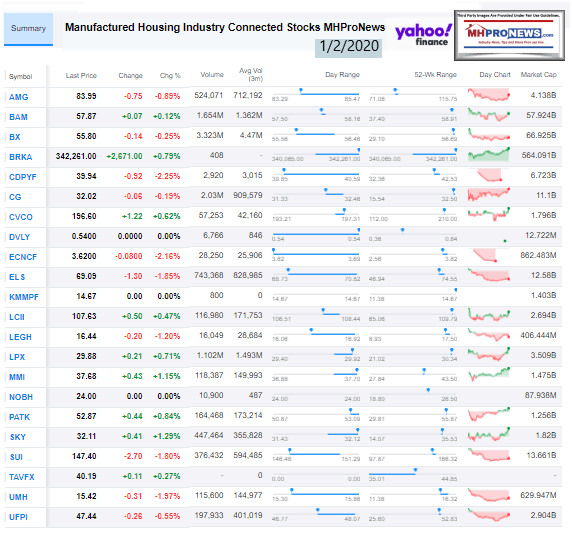
Task: Select LPX volume 1.102M
Action: (210, 356)
